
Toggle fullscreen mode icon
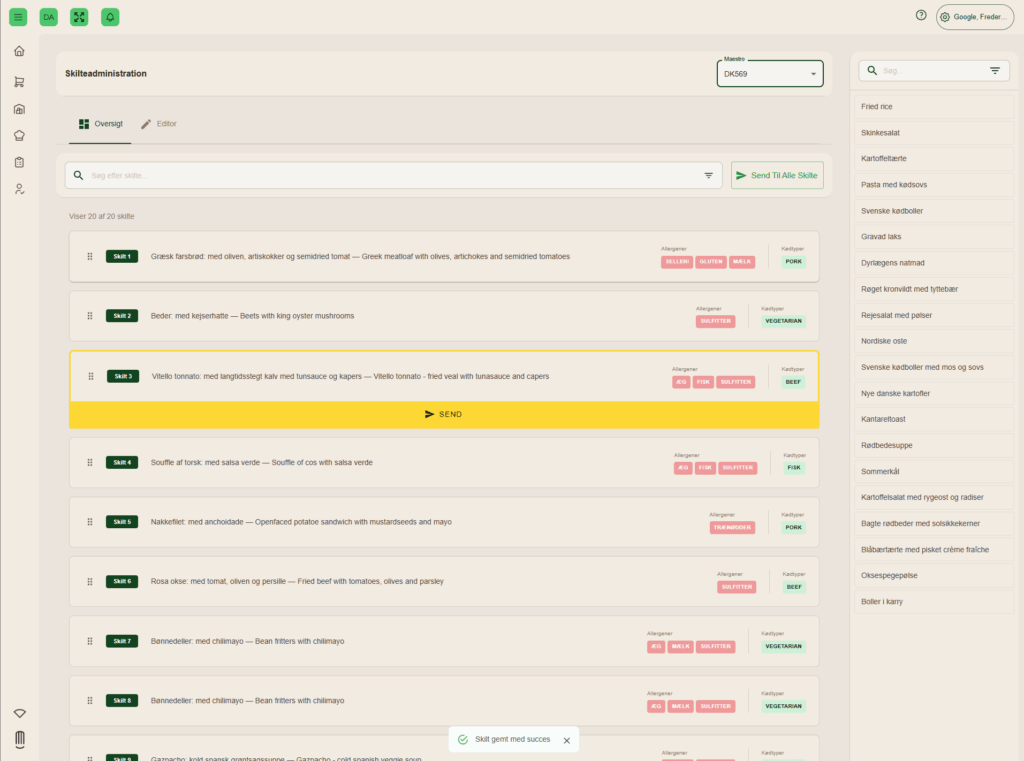[79, 17]
